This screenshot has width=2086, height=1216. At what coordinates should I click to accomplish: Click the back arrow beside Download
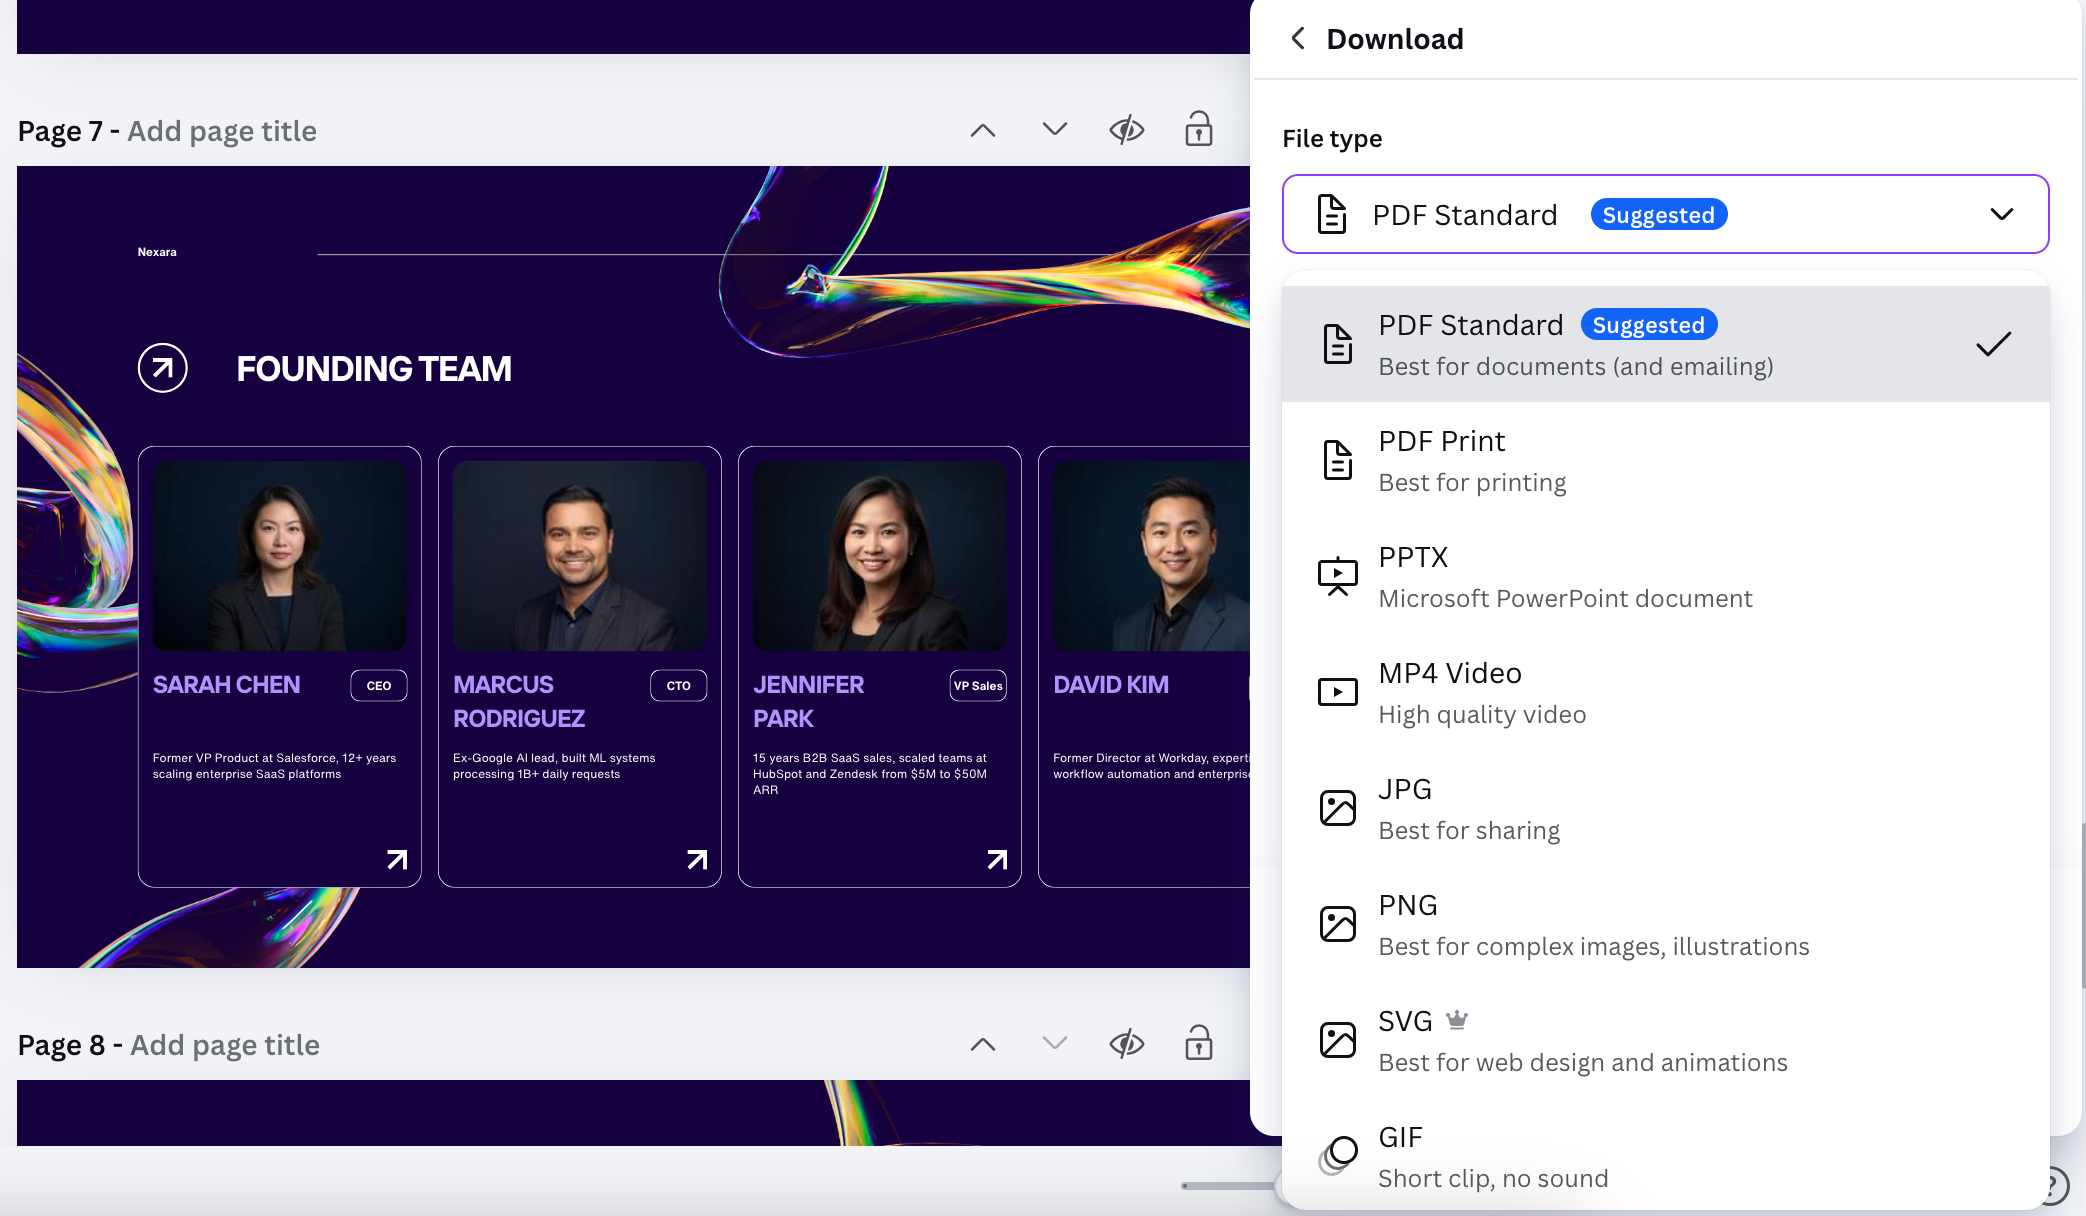(1298, 38)
